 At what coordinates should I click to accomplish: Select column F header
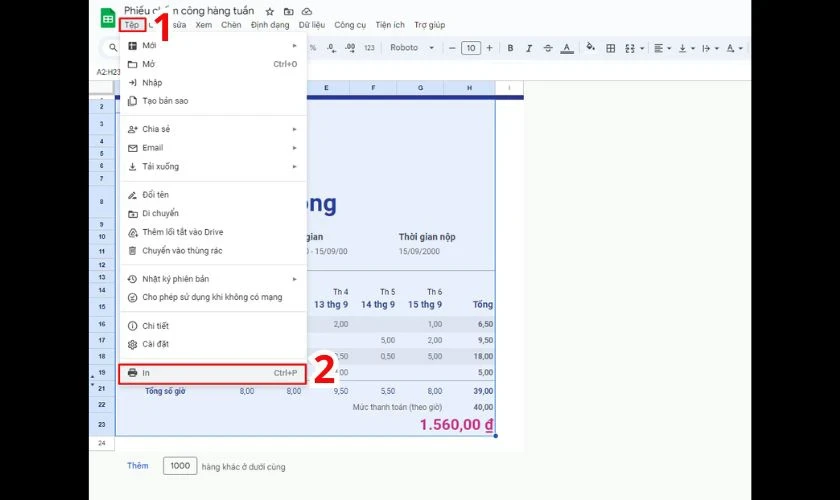[373, 87]
